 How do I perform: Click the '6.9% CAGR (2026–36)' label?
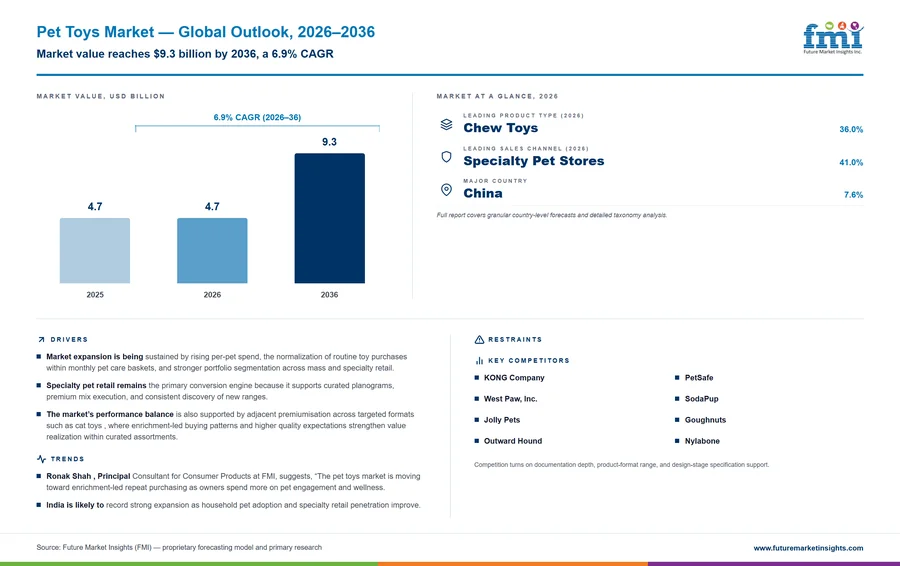[x=257, y=117]
